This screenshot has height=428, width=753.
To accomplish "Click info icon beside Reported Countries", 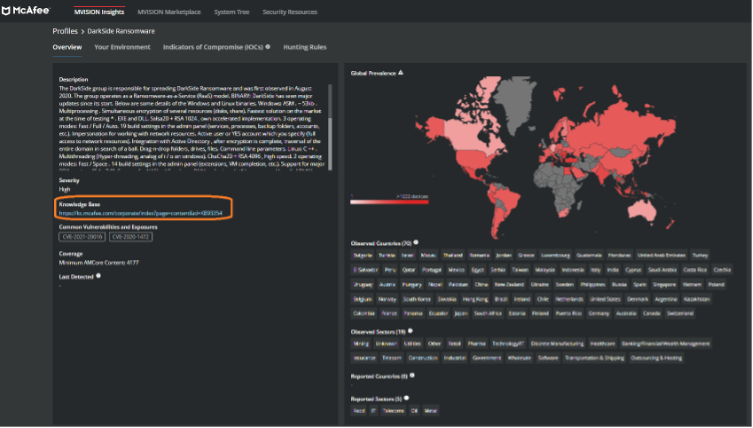I will (x=412, y=376).
